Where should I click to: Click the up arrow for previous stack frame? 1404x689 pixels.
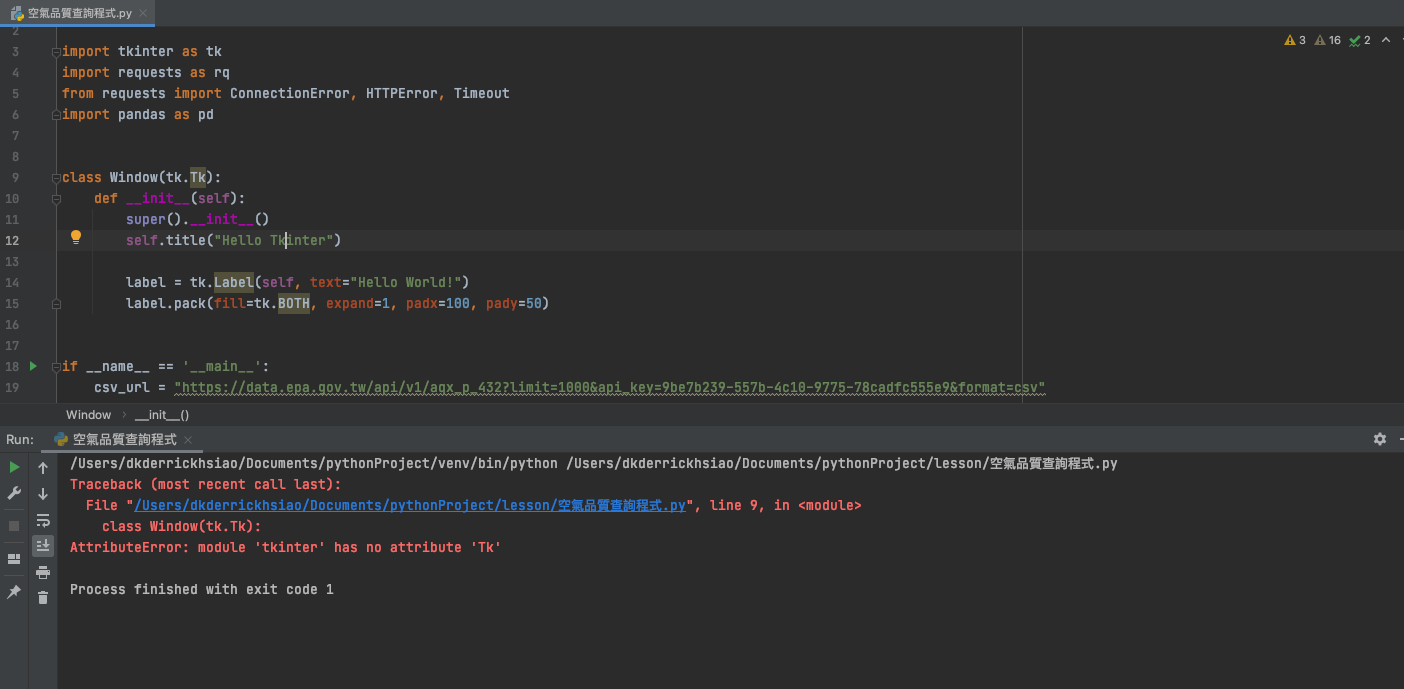pos(43,468)
